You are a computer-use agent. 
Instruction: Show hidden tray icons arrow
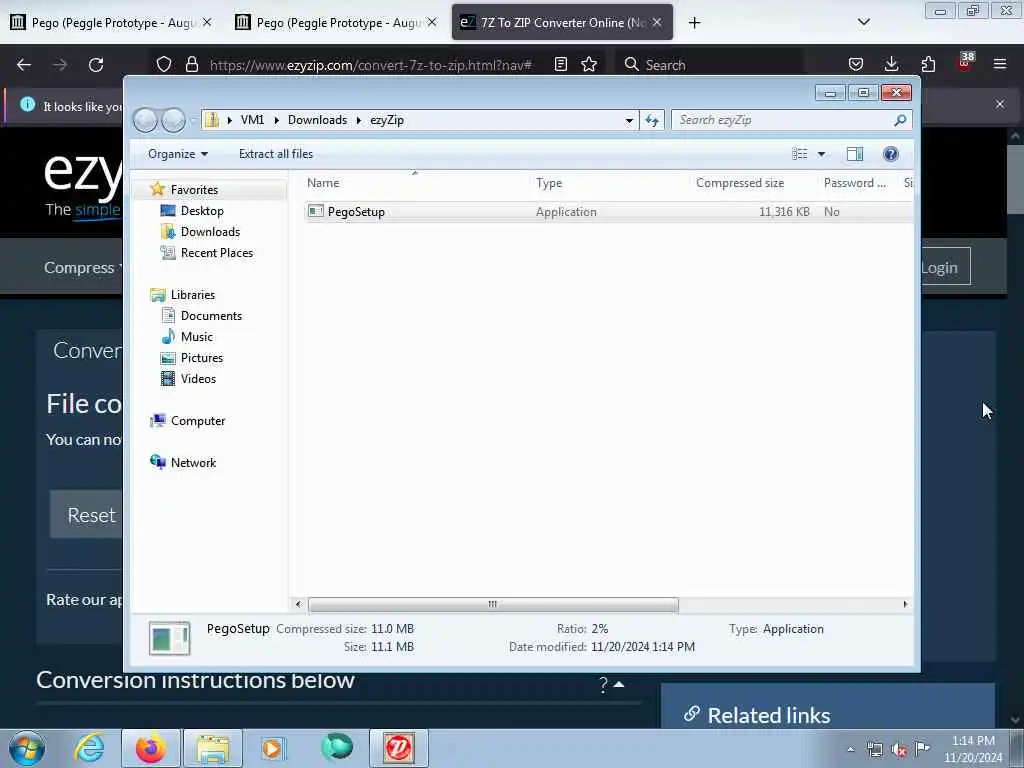tap(850, 750)
